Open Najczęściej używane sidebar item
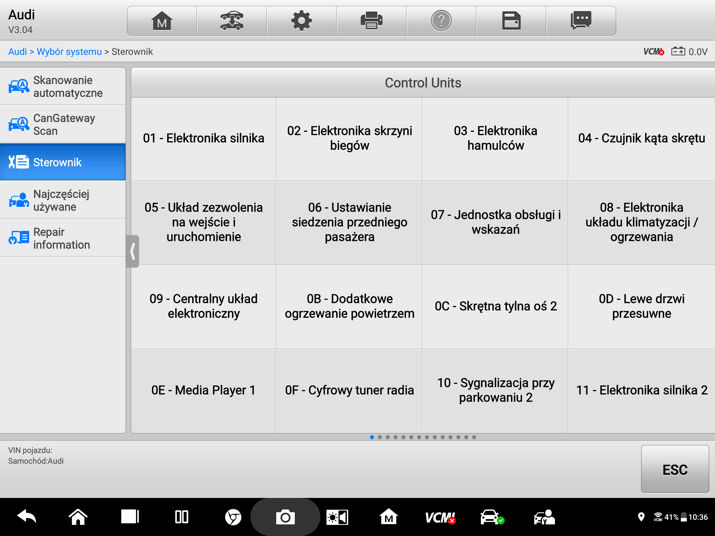715x536 pixels. tap(62, 200)
